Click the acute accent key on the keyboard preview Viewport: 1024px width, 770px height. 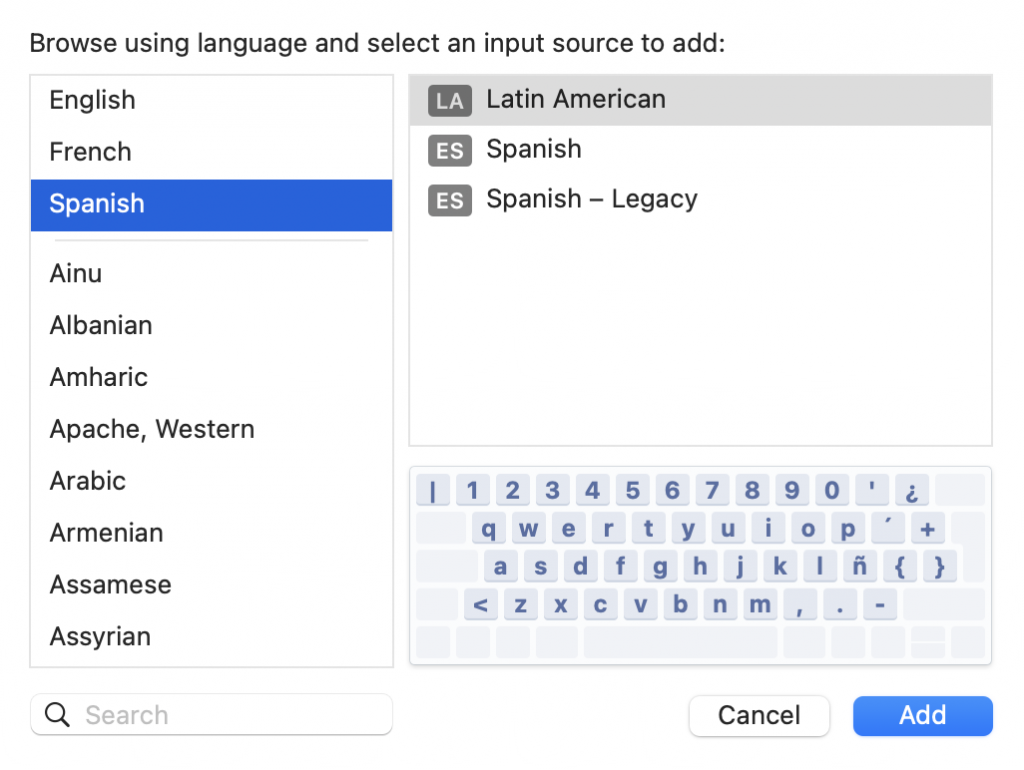887,528
